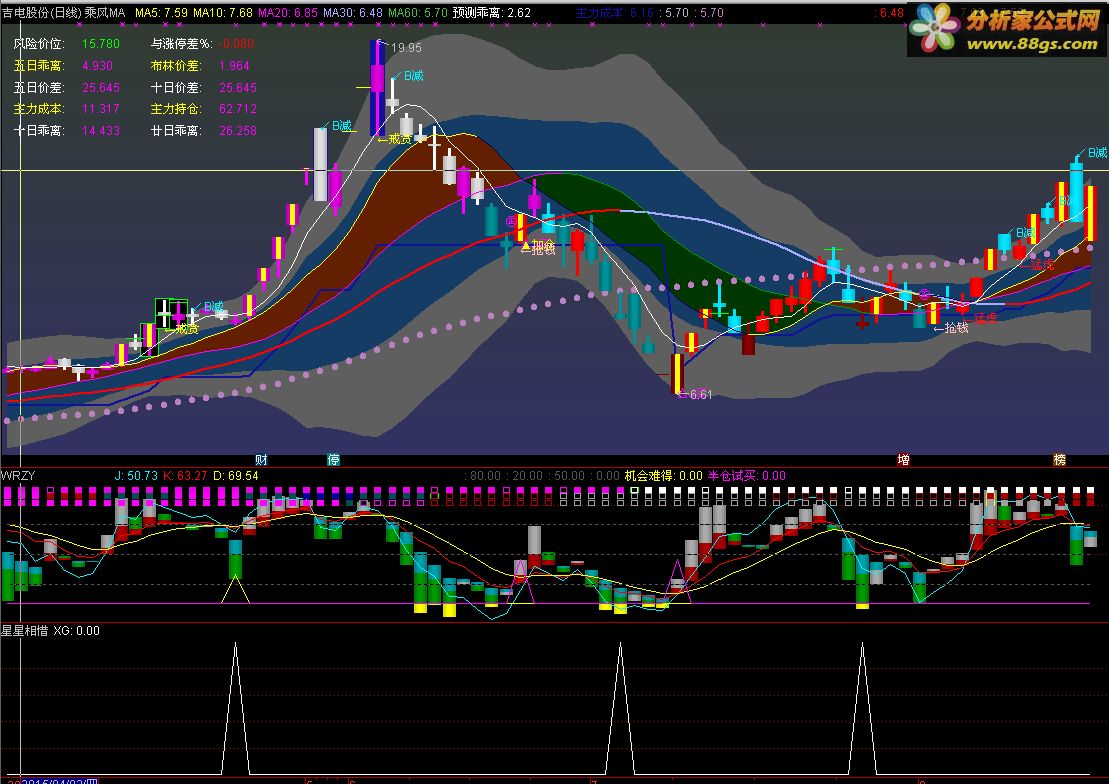Select the MA10: 7.68 indicator label

point(223,13)
